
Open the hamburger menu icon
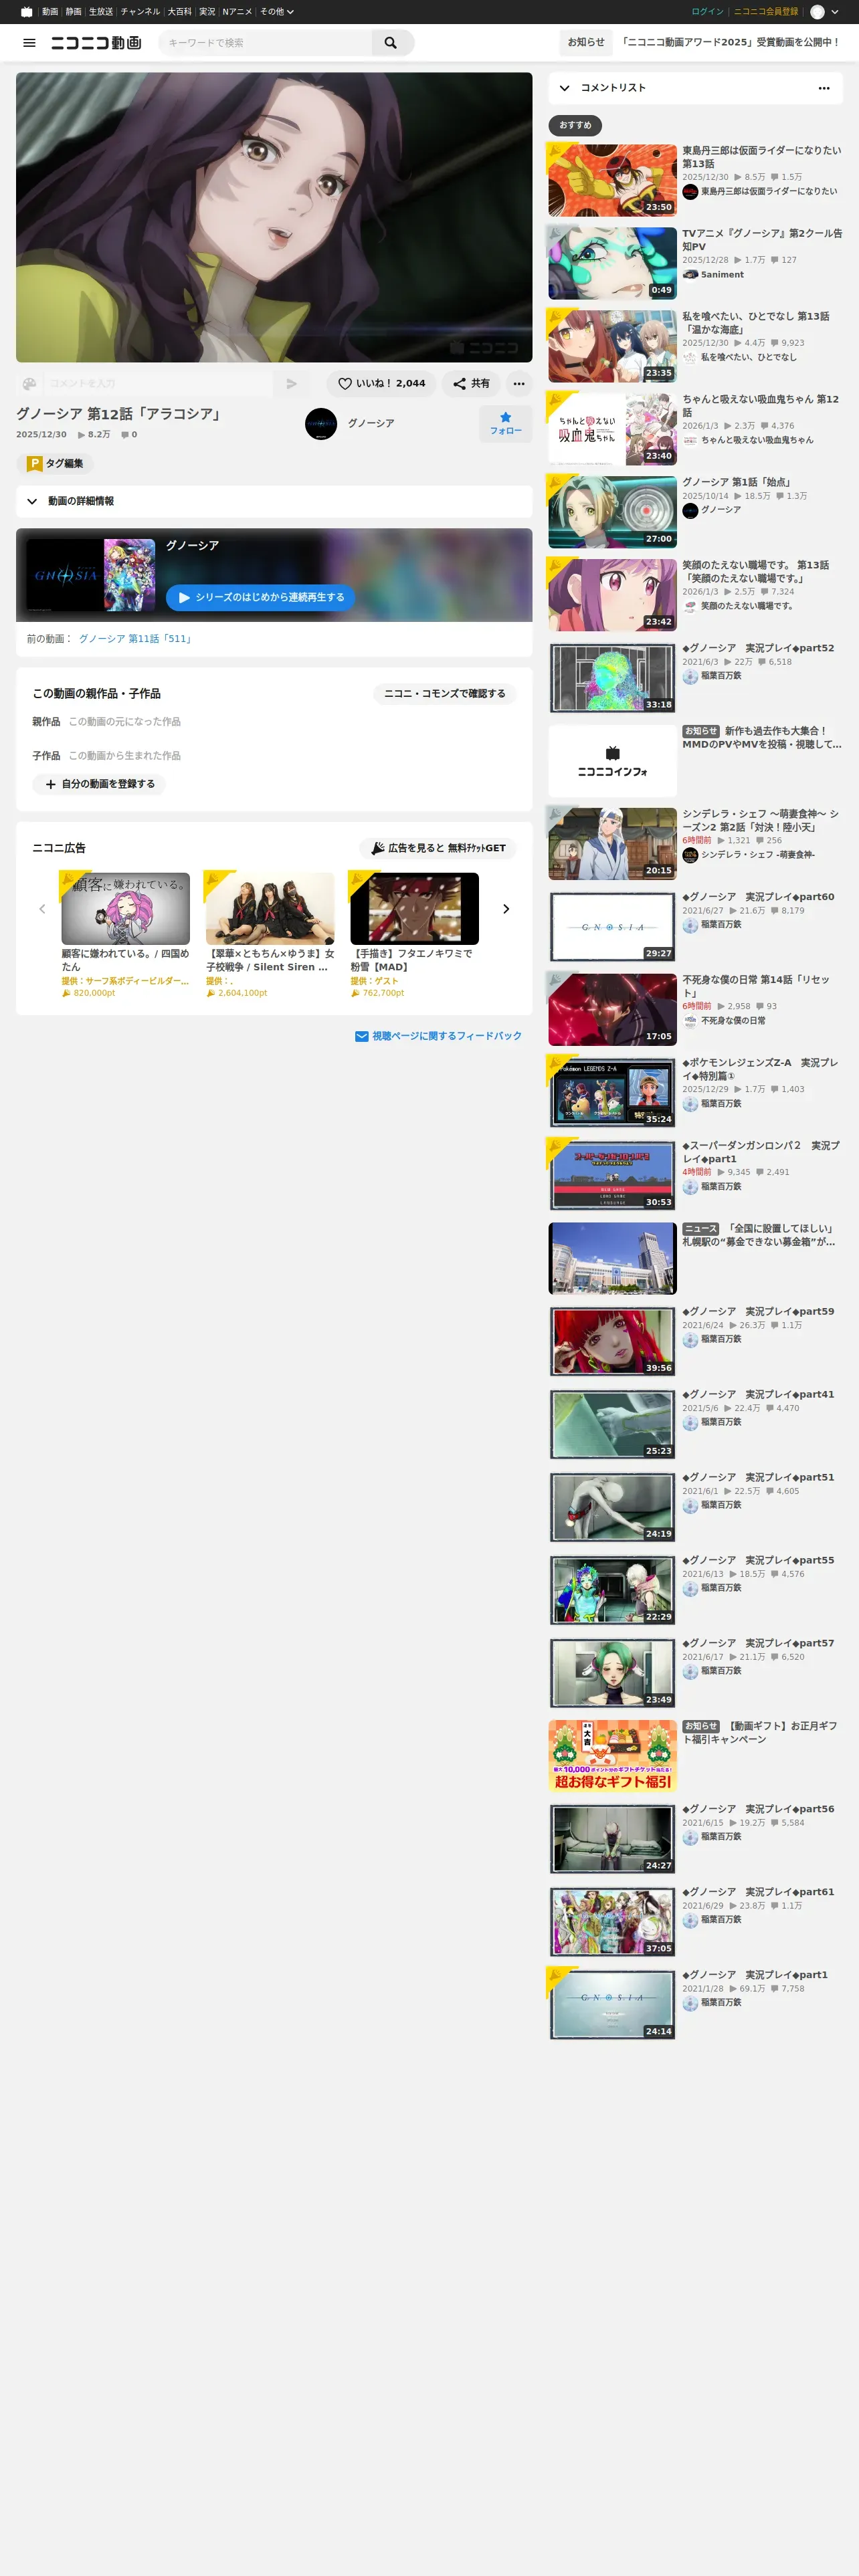[x=29, y=43]
